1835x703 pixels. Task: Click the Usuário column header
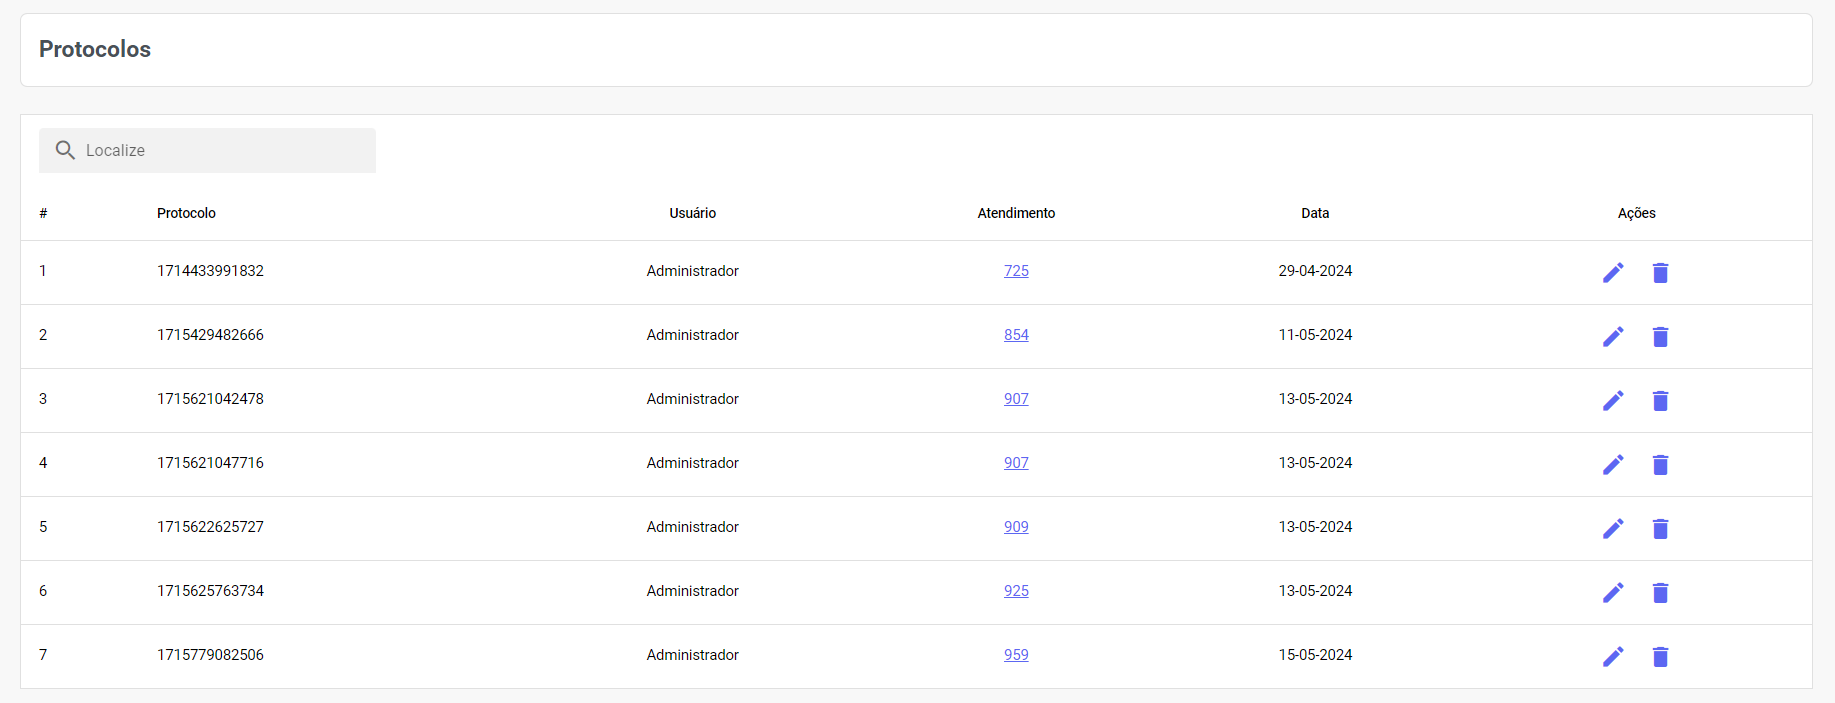click(693, 213)
